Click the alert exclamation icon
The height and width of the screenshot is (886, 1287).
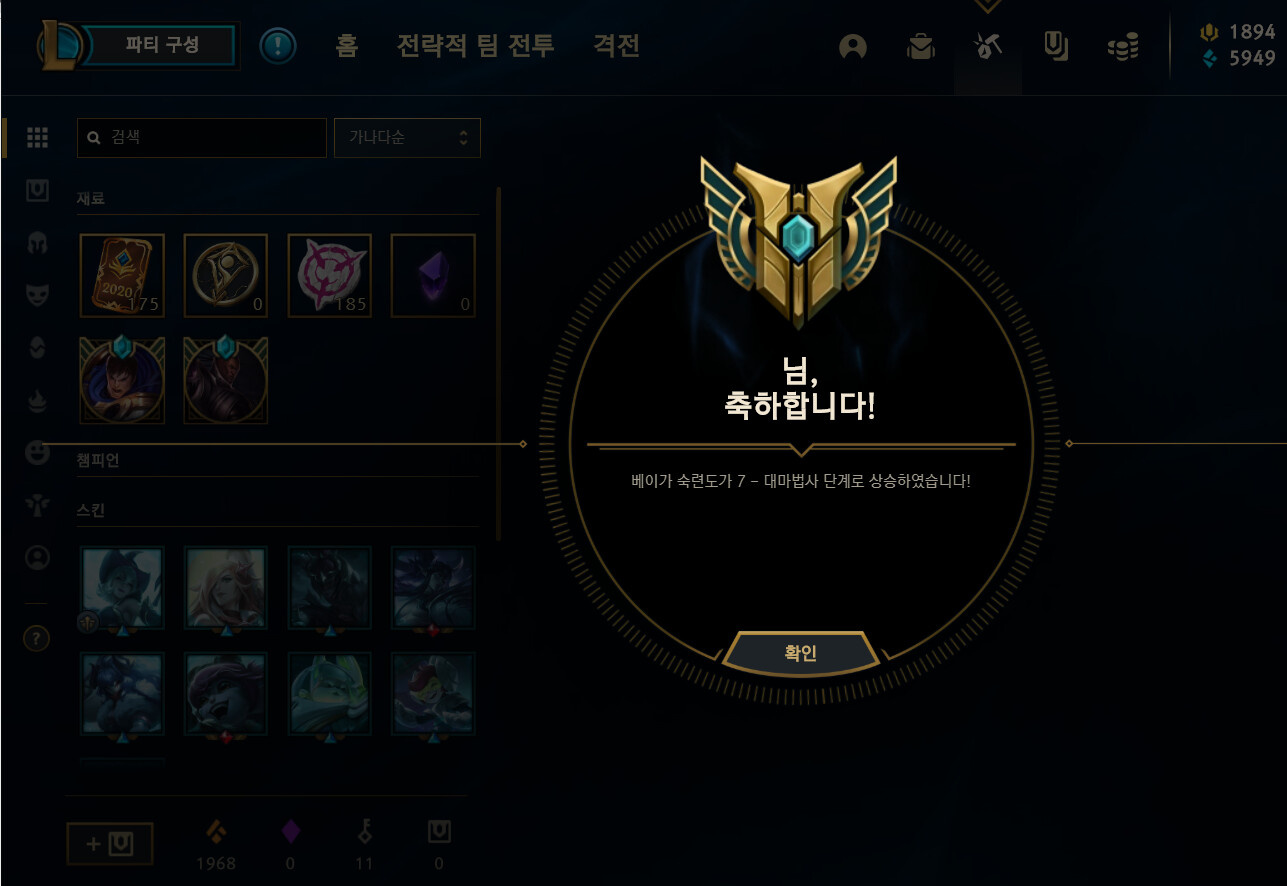pos(277,46)
